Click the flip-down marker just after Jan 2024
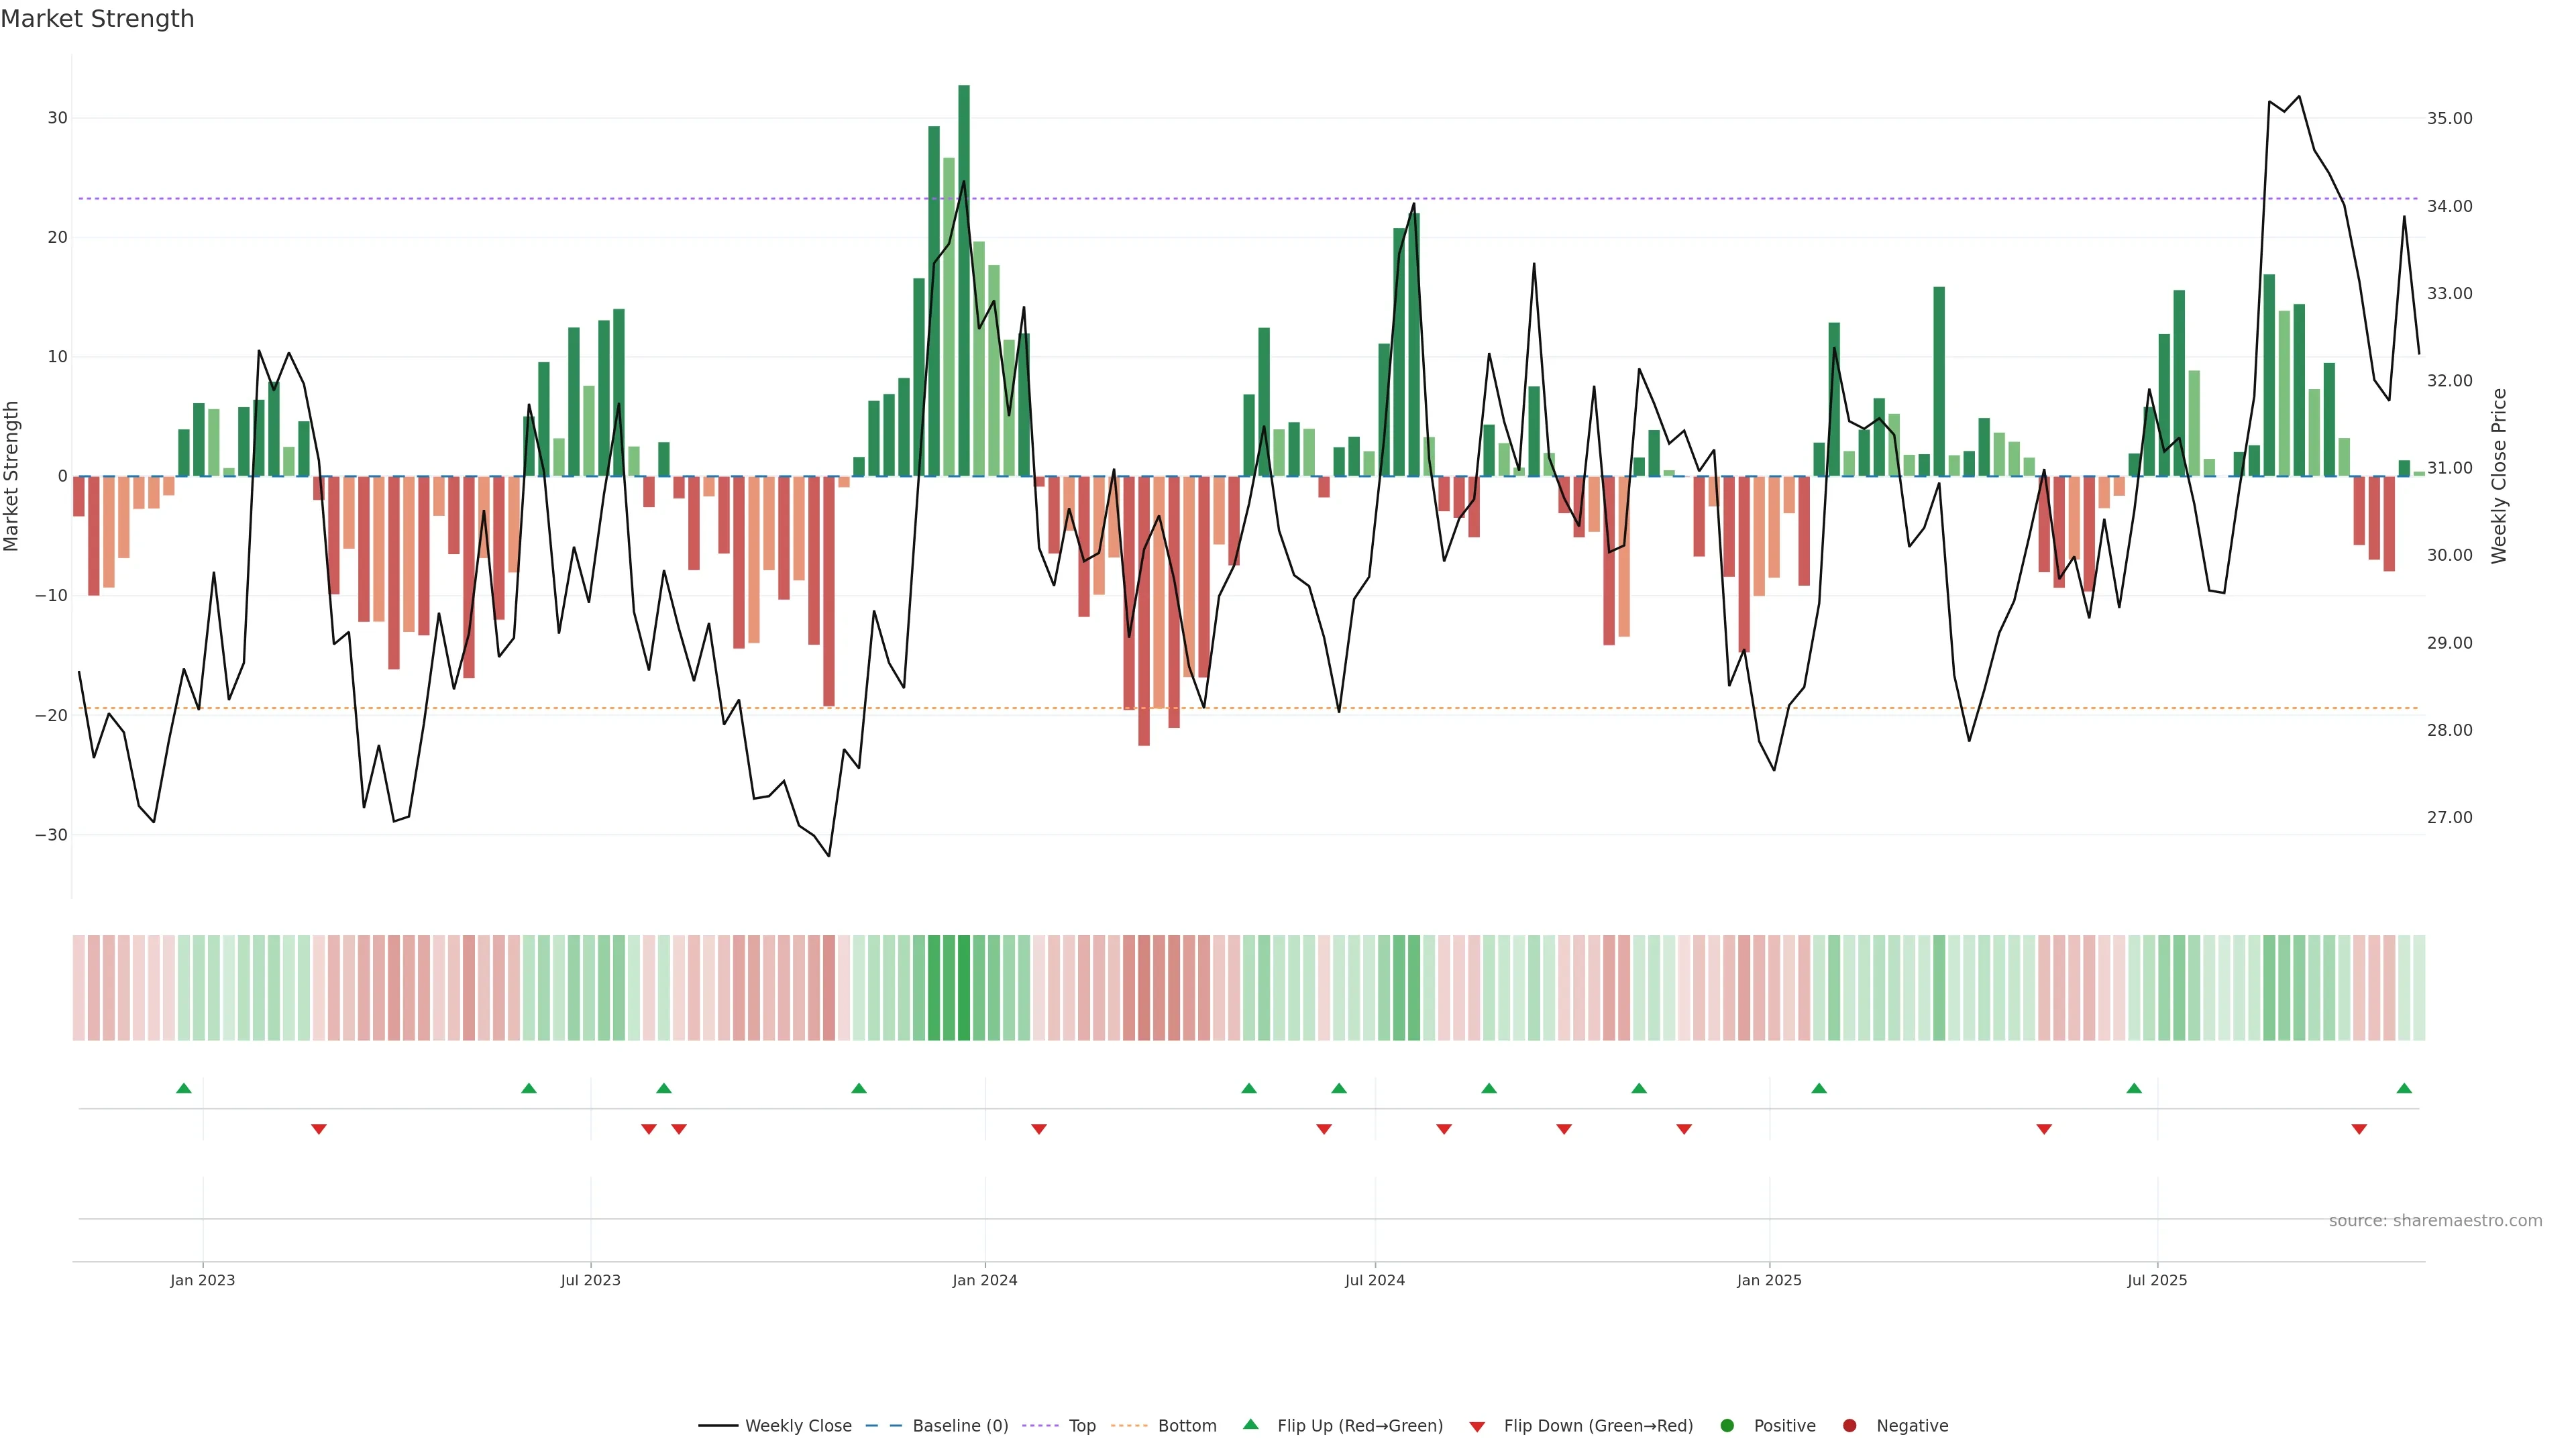2576x1449 pixels. click(x=1039, y=1129)
